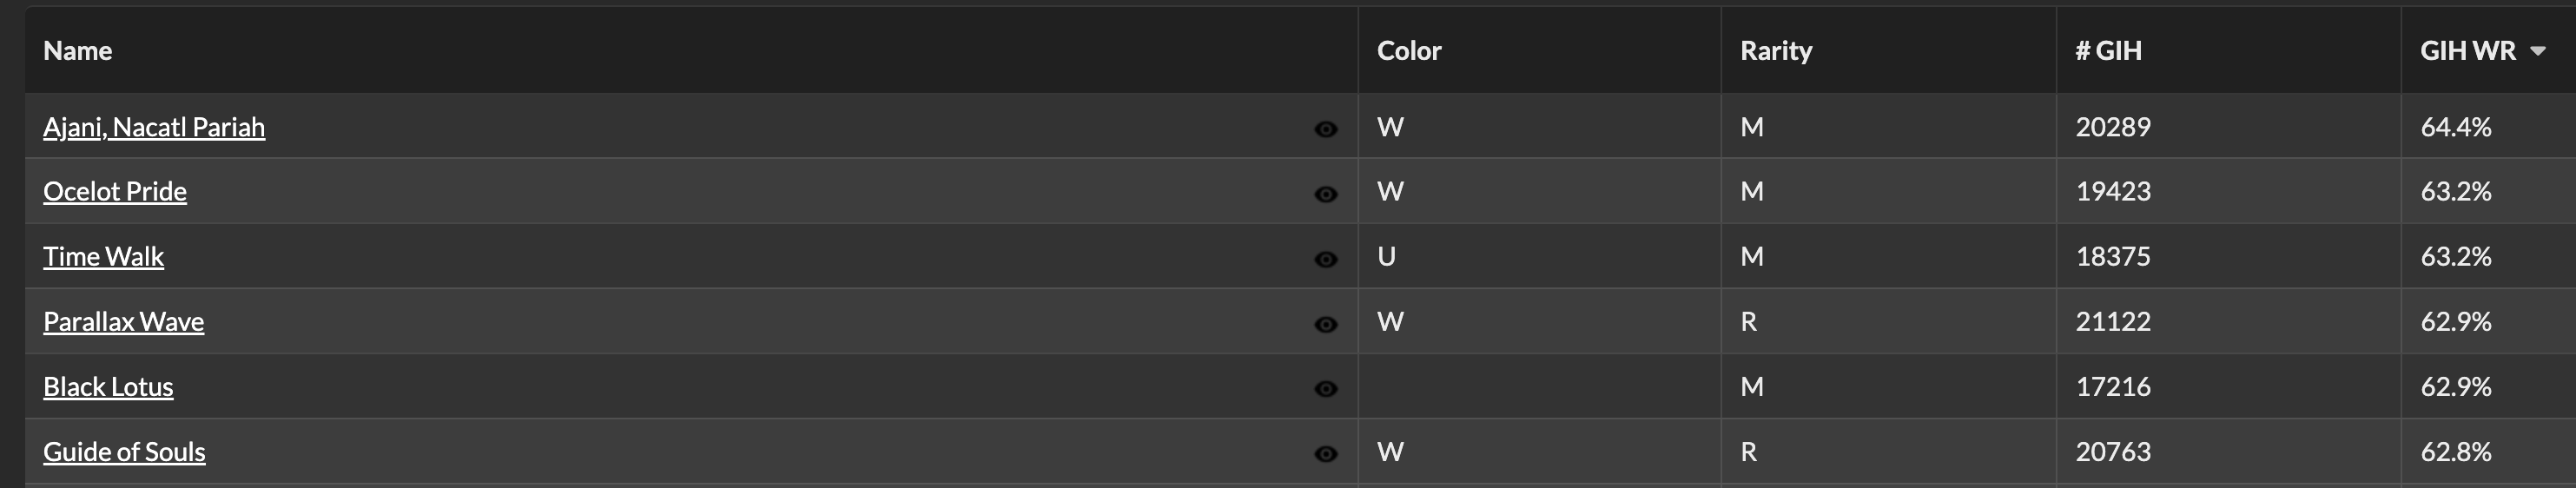The image size is (2576, 488).
Task: Click the 64.4% win rate cell
Action: point(2455,127)
